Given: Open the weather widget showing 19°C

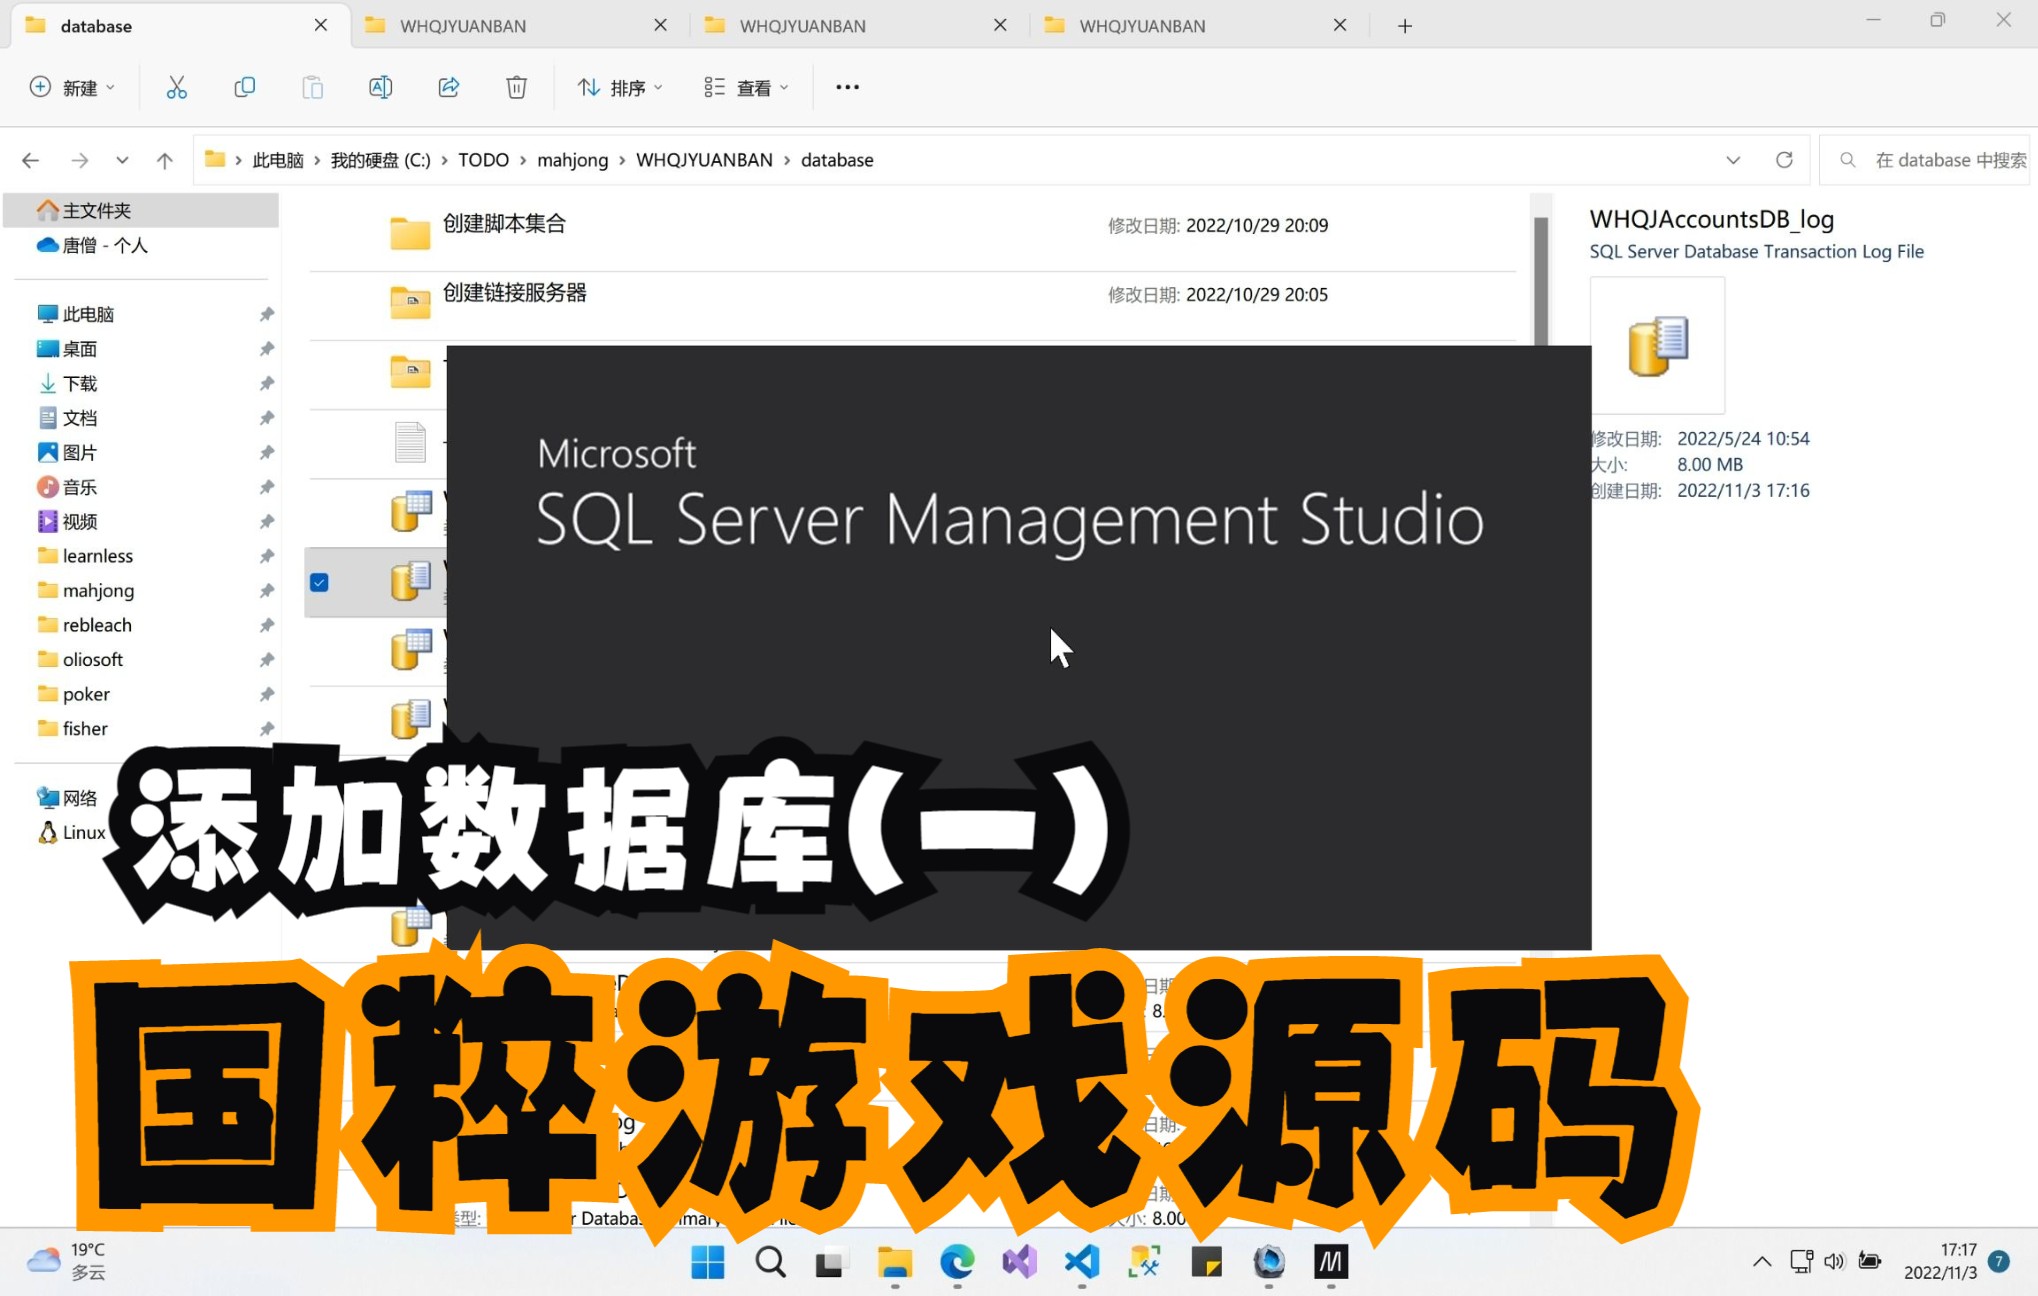Looking at the screenshot, I should pos(66,1262).
